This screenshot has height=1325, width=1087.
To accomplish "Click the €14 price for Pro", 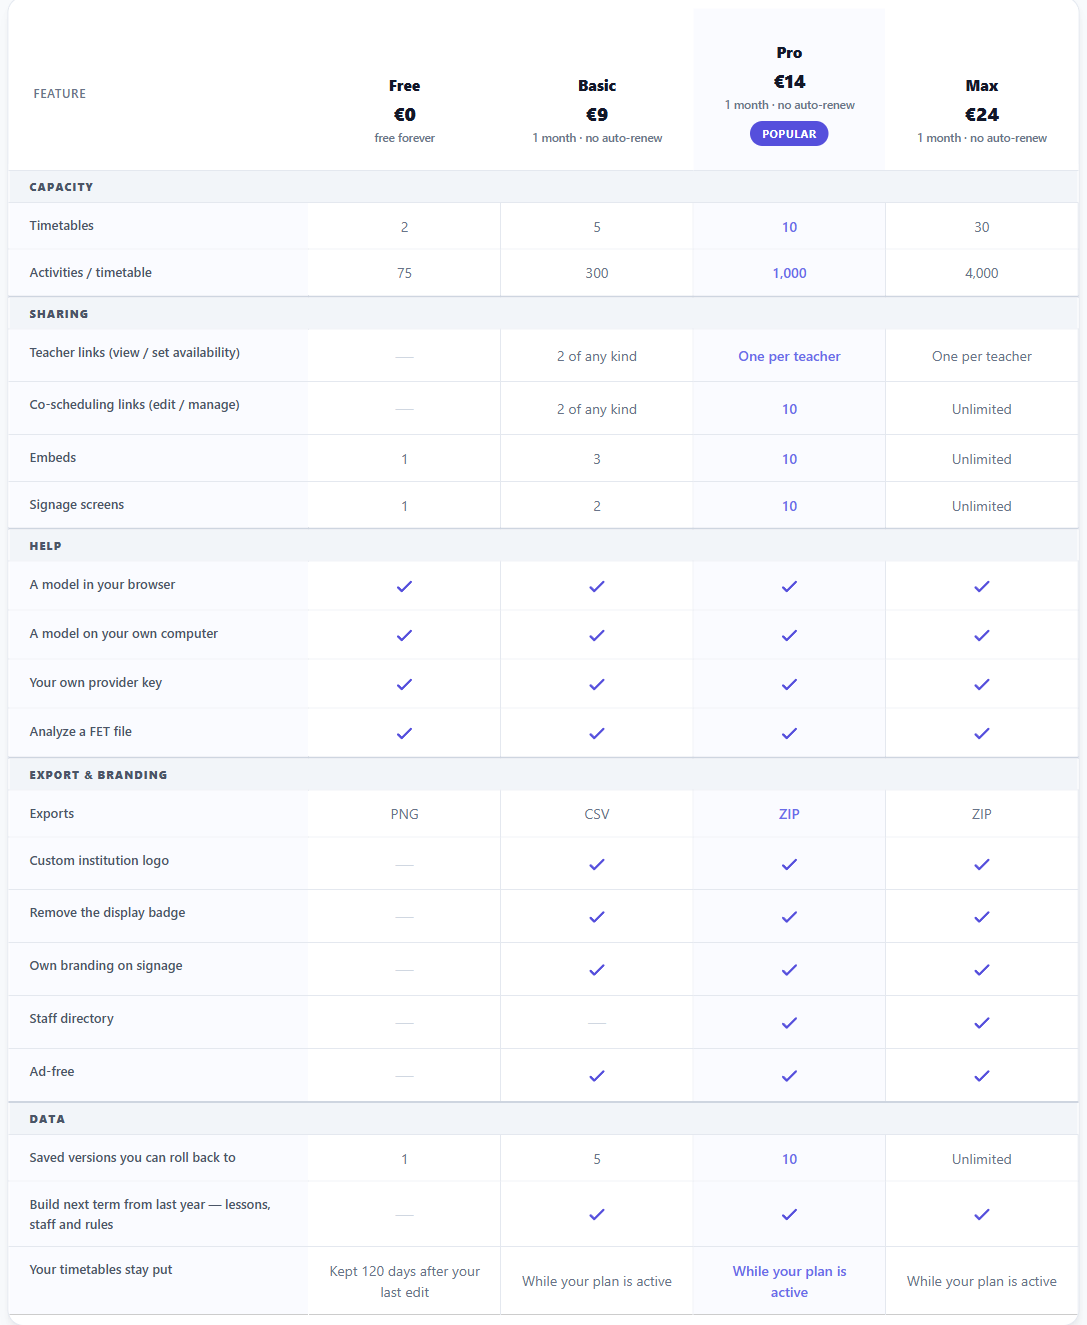I will [x=789, y=82].
